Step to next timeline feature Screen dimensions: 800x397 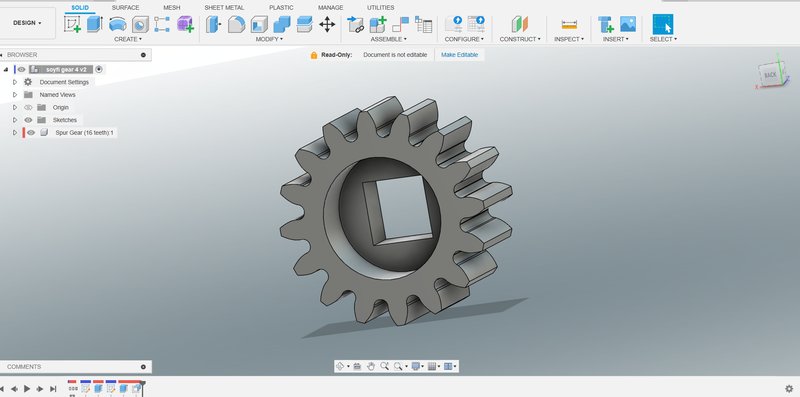40,389
